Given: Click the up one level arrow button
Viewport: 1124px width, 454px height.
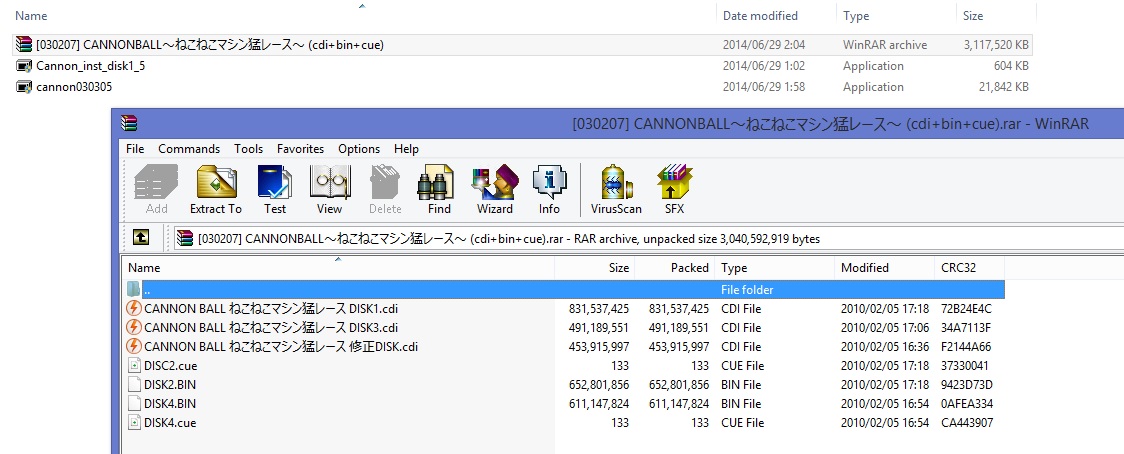Looking at the screenshot, I should pos(141,238).
